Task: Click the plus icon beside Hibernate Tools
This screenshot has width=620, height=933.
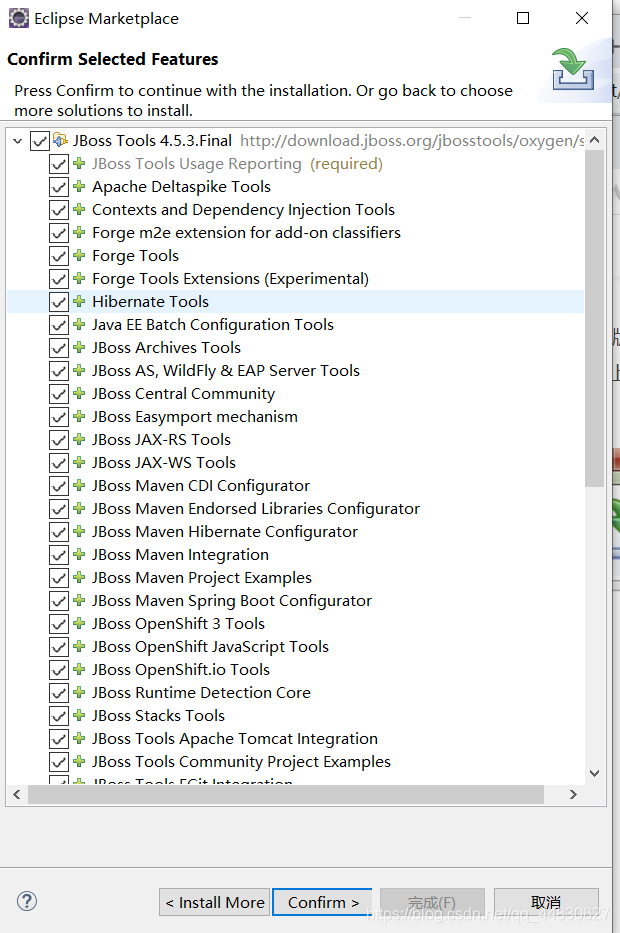Action: click(79, 301)
